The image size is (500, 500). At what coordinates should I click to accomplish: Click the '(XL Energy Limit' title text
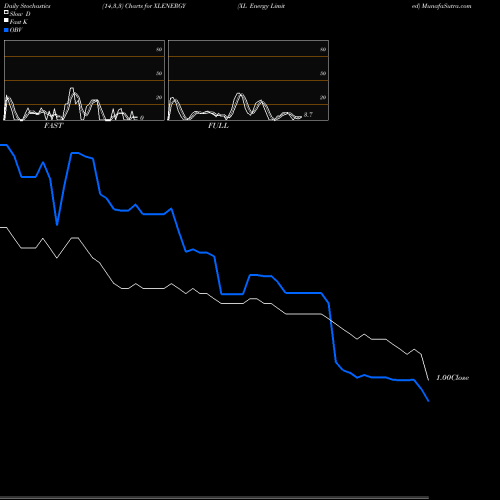coord(261,6)
